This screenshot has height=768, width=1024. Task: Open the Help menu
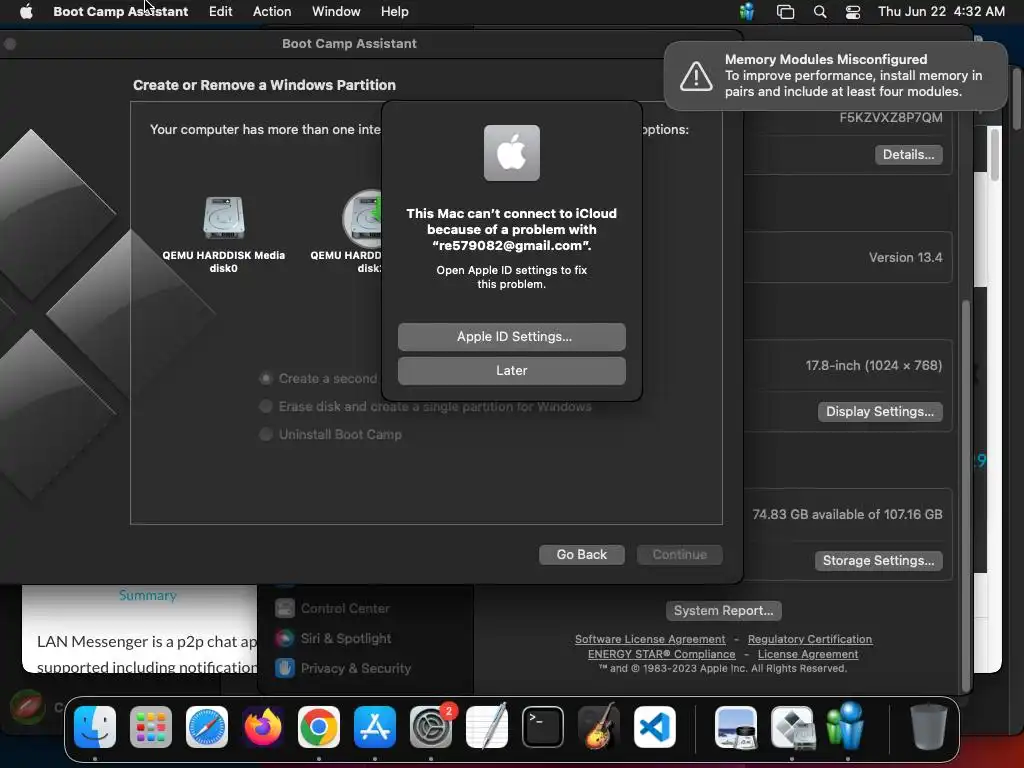point(394,11)
